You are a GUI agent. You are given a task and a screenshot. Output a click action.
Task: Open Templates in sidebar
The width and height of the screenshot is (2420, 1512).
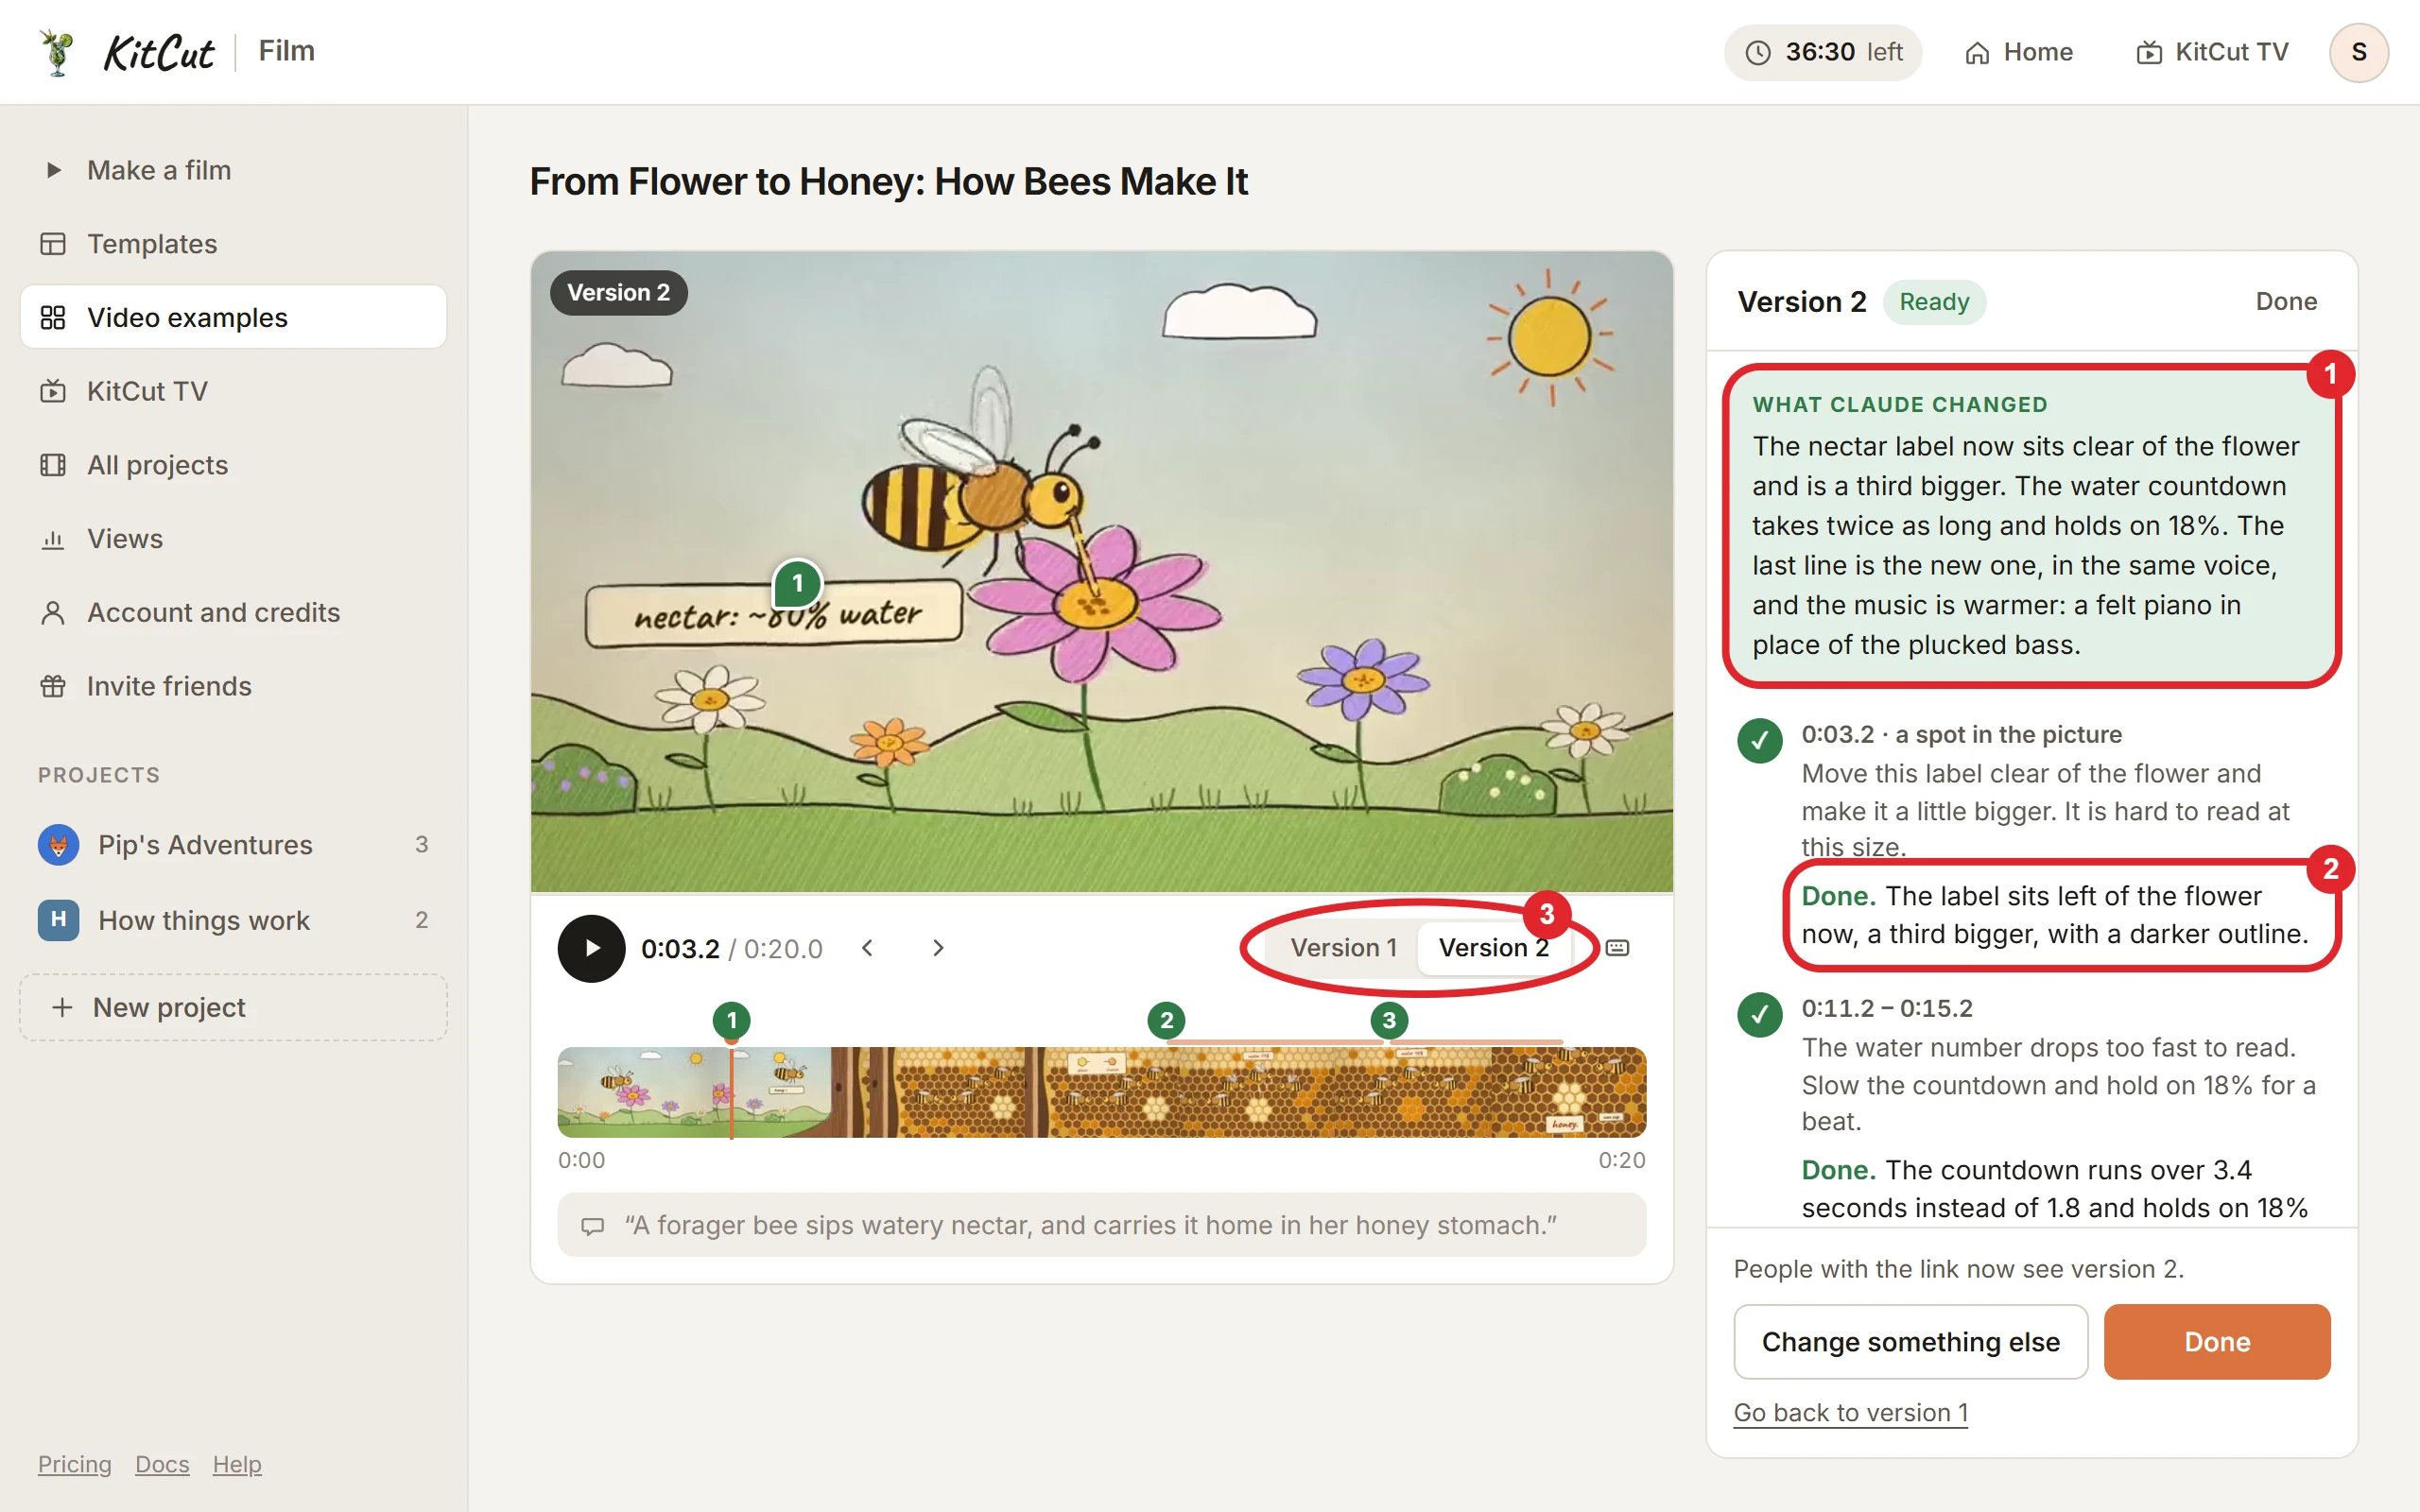pos(233,244)
